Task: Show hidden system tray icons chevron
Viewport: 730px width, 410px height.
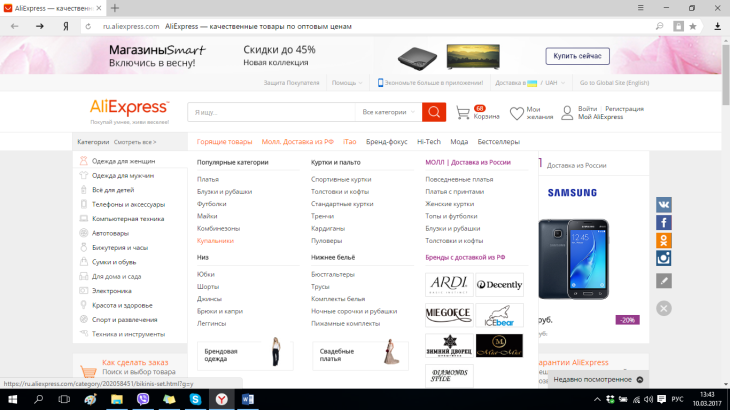Action: (597, 399)
